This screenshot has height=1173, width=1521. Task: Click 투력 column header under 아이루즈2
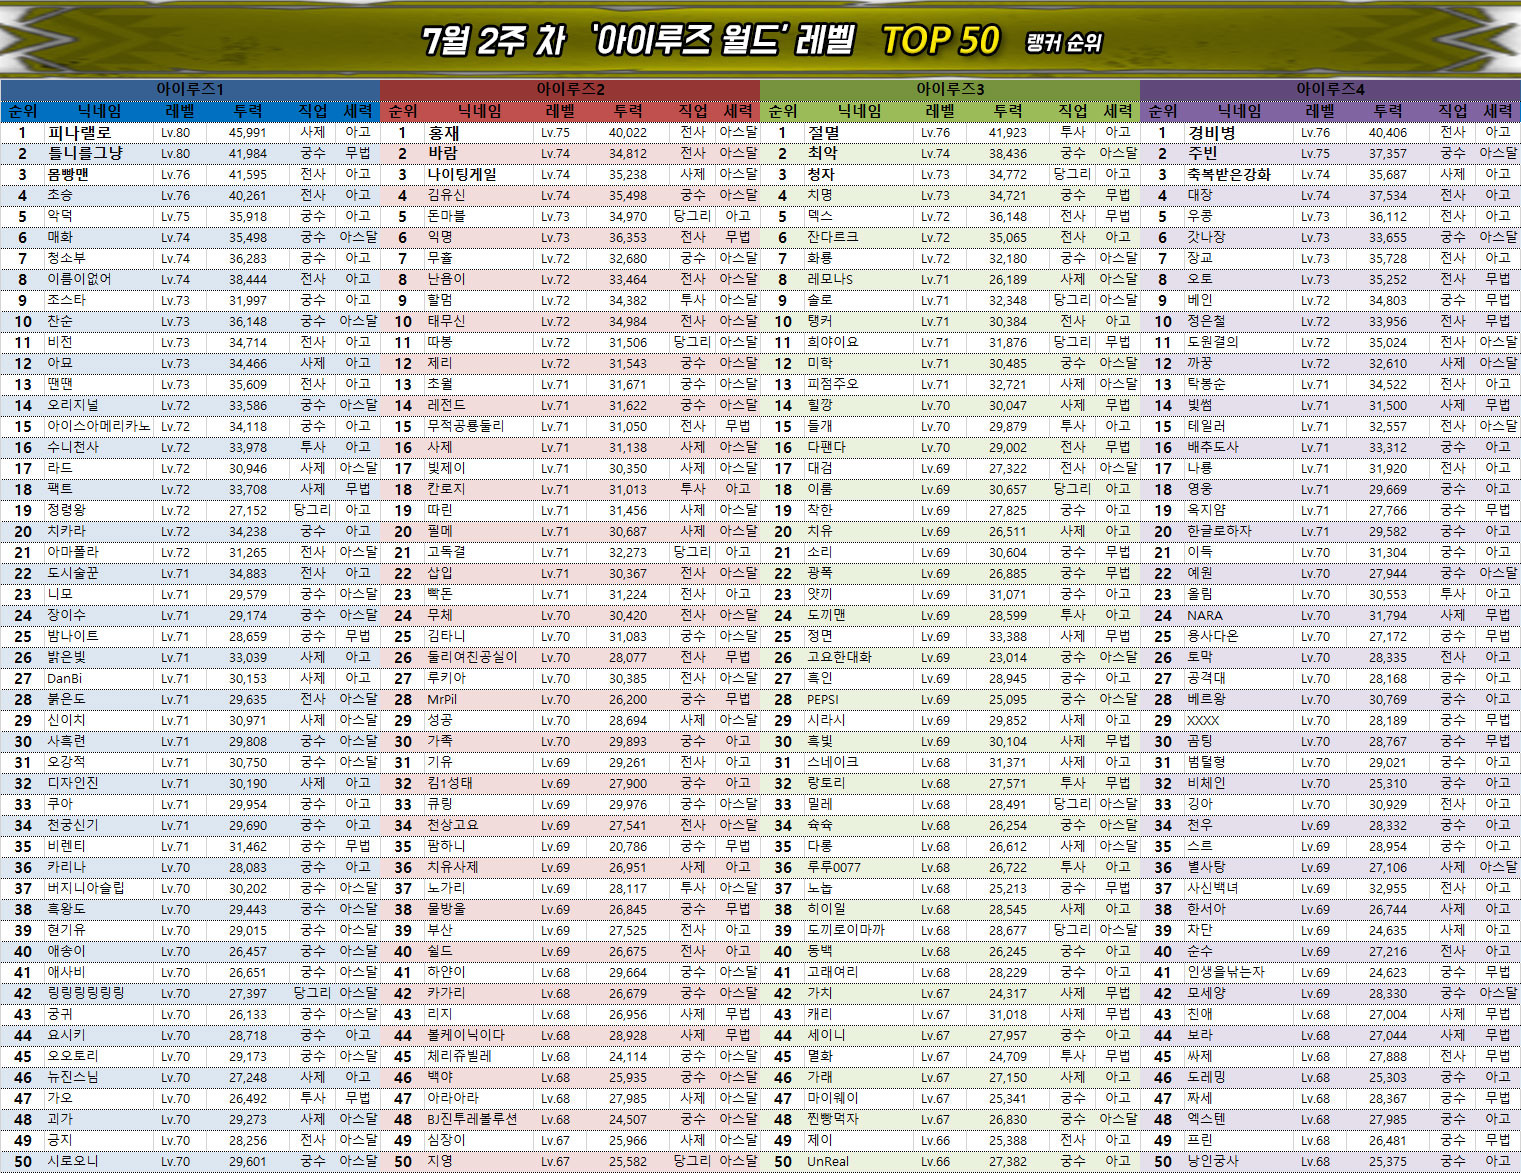click(628, 111)
